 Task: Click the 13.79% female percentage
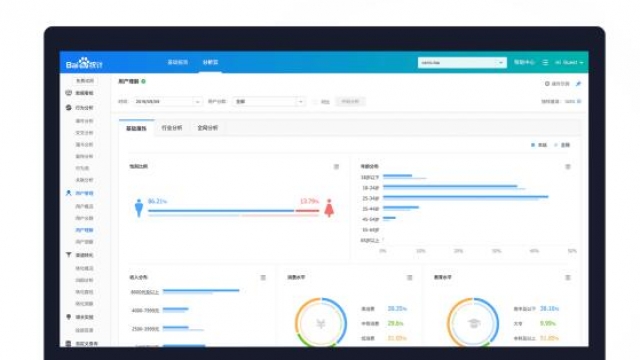pos(309,202)
